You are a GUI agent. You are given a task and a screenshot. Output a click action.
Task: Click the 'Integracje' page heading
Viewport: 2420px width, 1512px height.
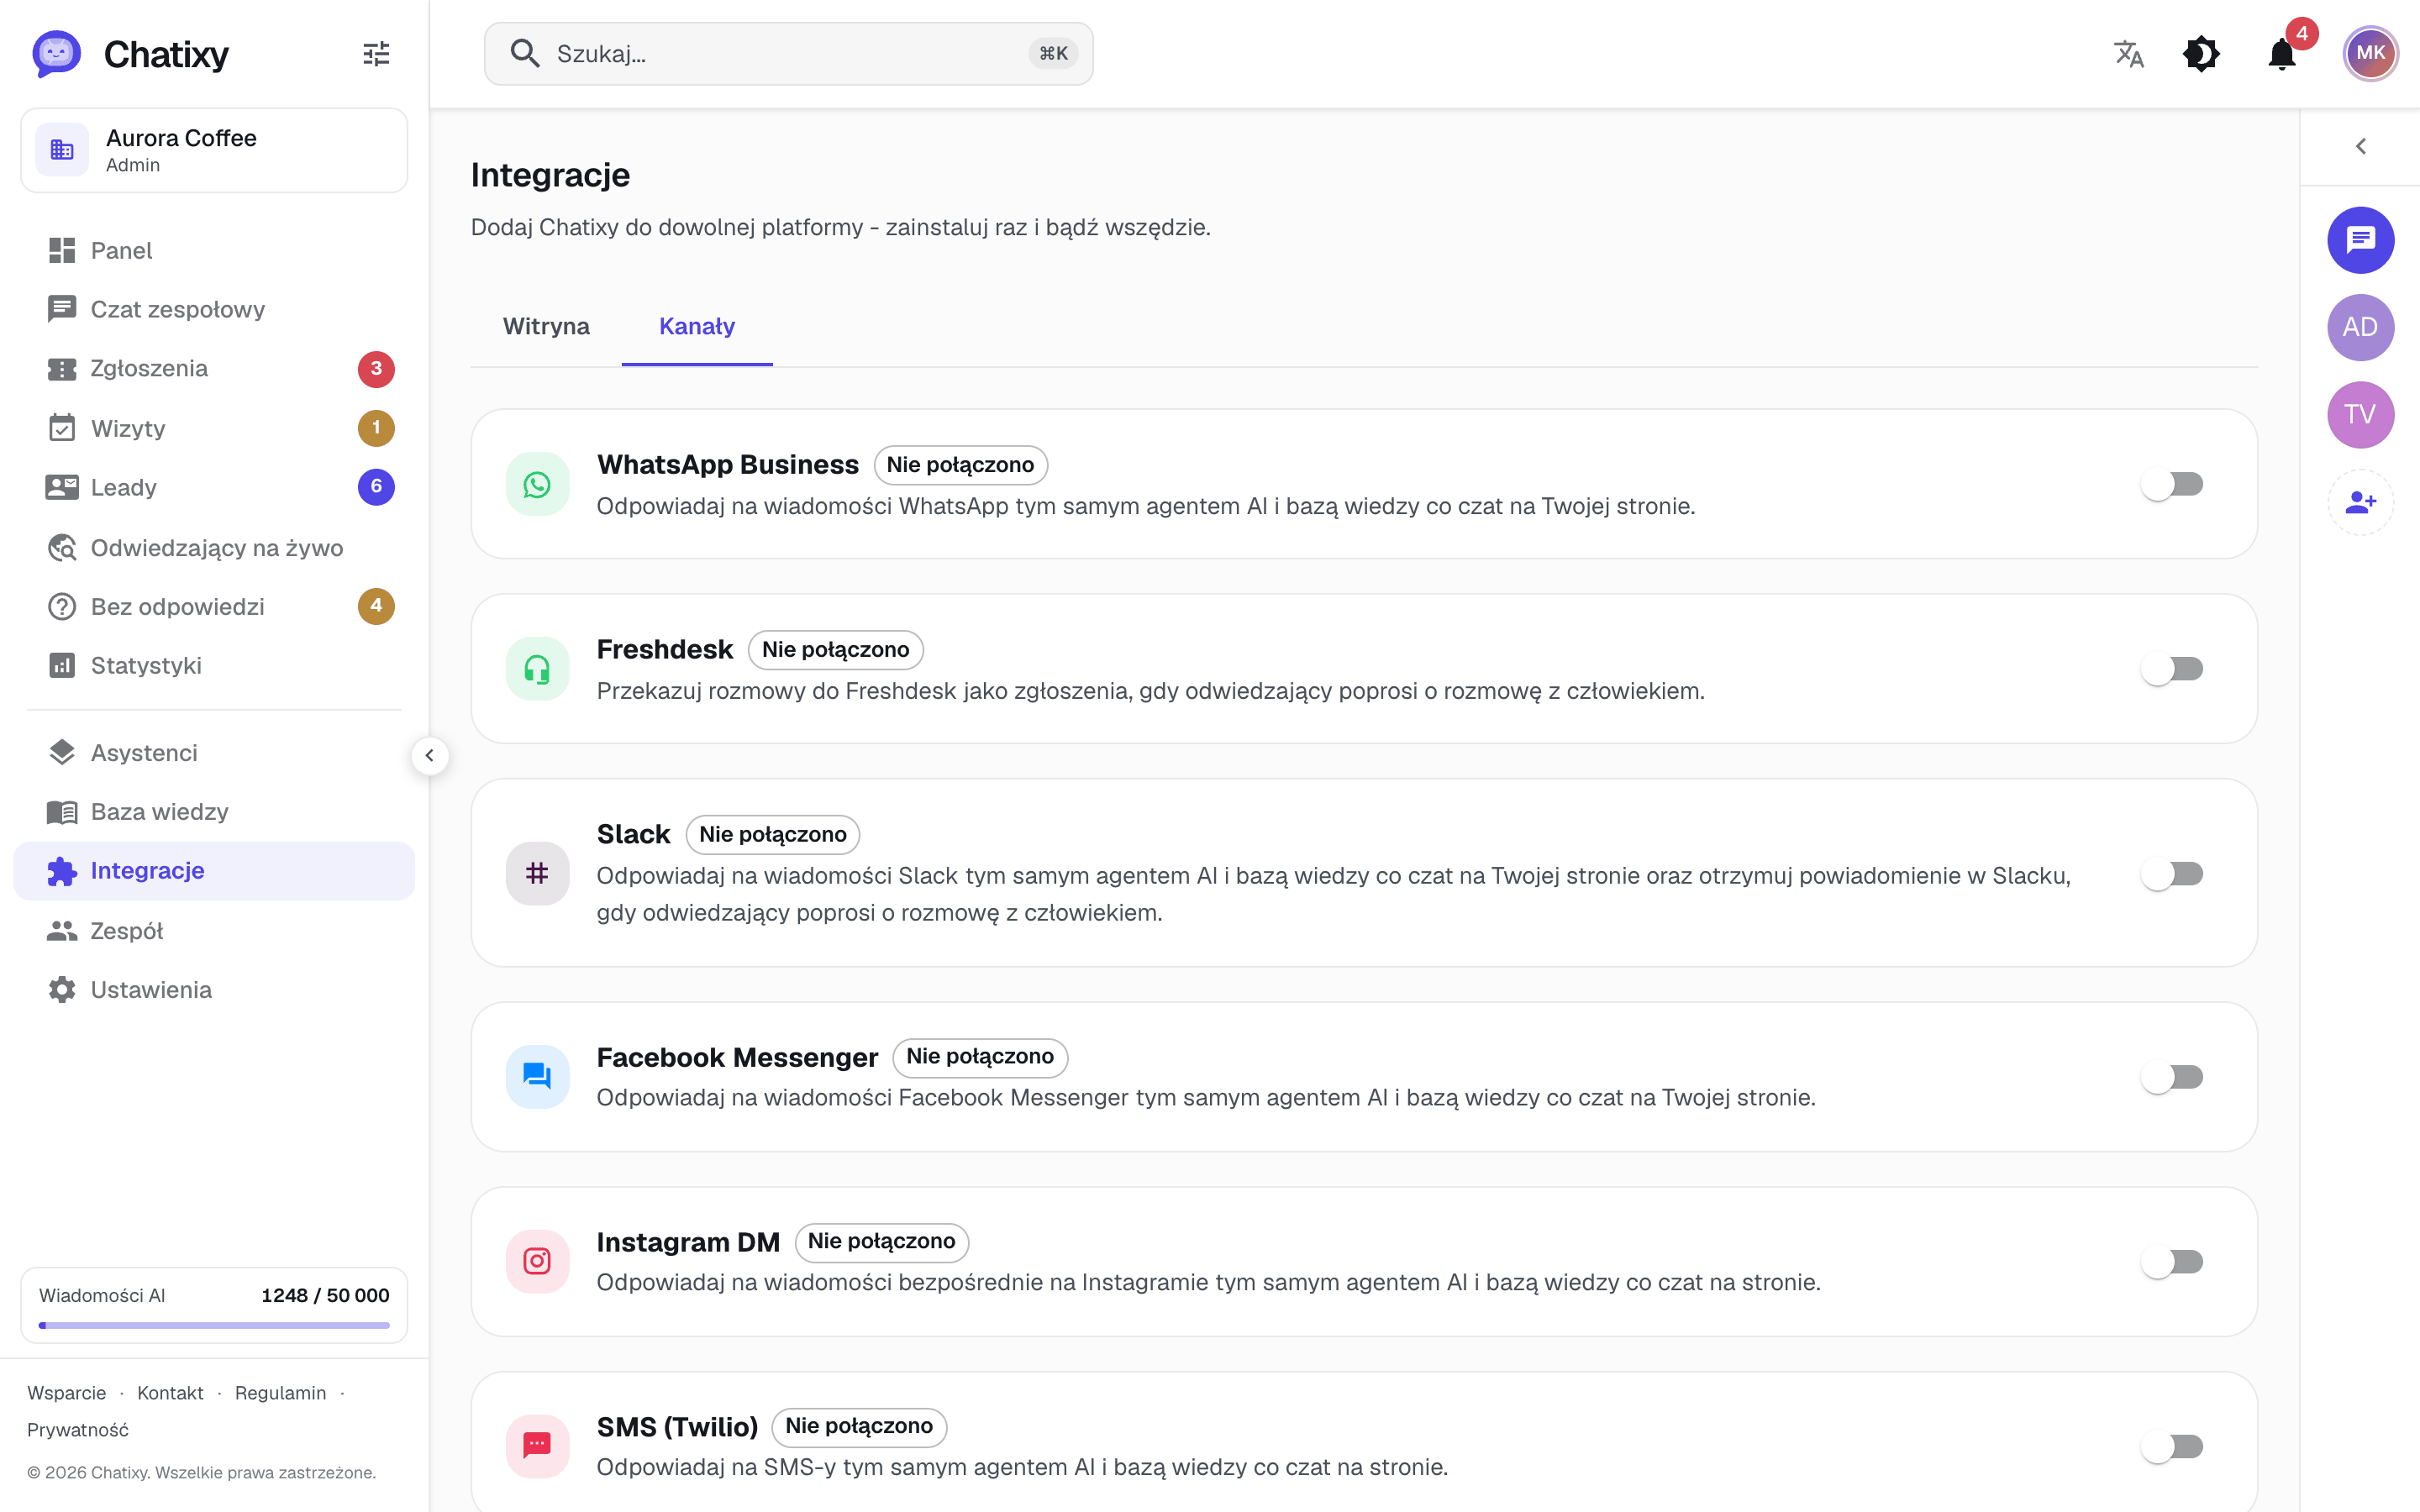(550, 175)
